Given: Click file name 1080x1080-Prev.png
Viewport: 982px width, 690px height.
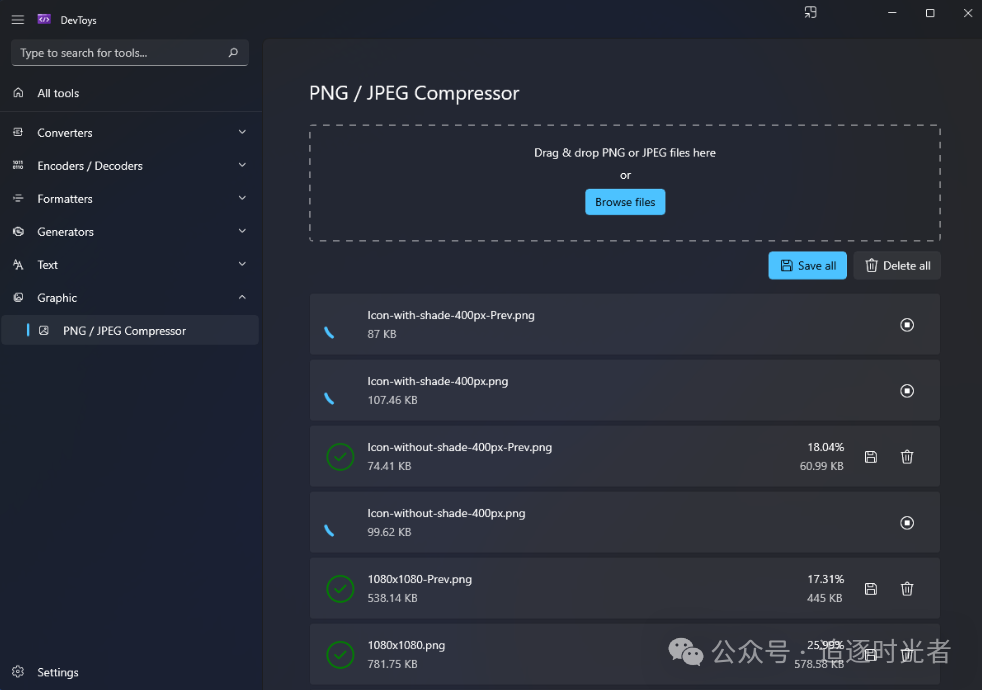Looking at the screenshot, I should click(420, 579).
